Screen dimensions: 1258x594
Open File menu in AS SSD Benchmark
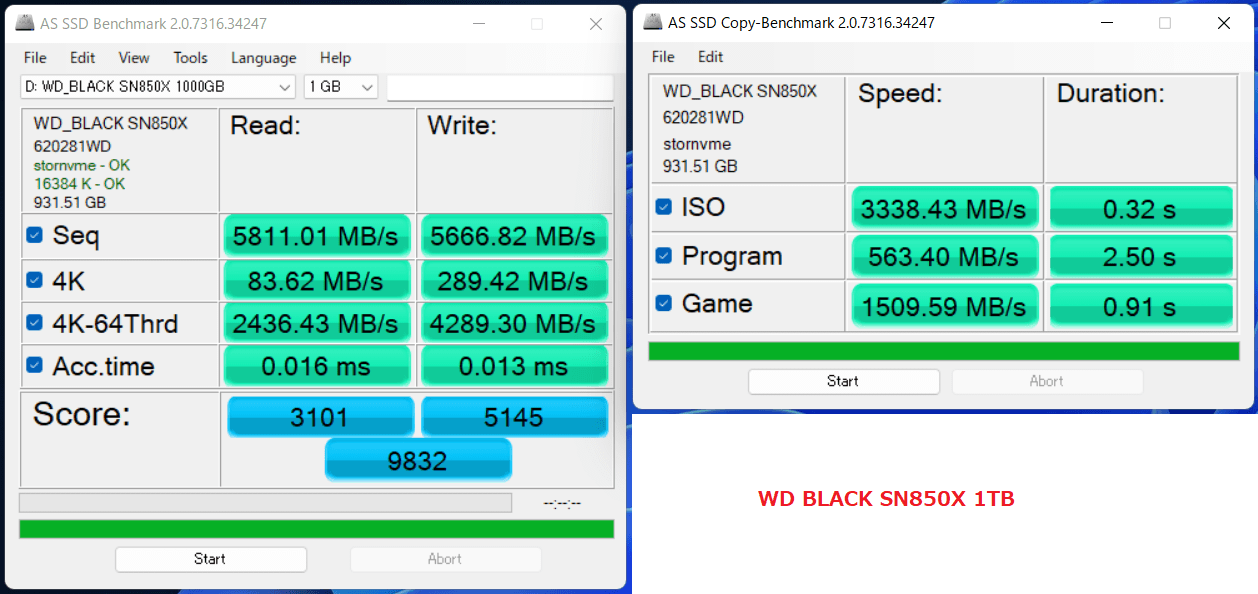click(x=35, y=58)
